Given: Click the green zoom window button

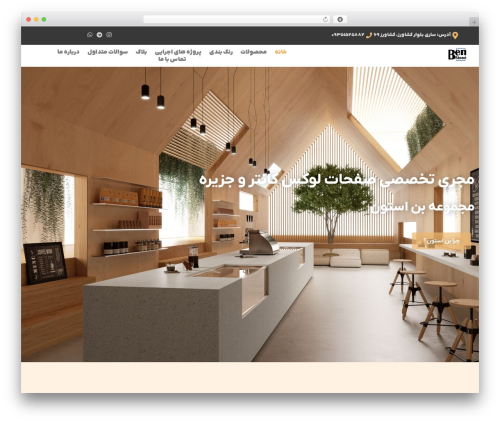Looking at the screenshot, I should tap(44, 20).
